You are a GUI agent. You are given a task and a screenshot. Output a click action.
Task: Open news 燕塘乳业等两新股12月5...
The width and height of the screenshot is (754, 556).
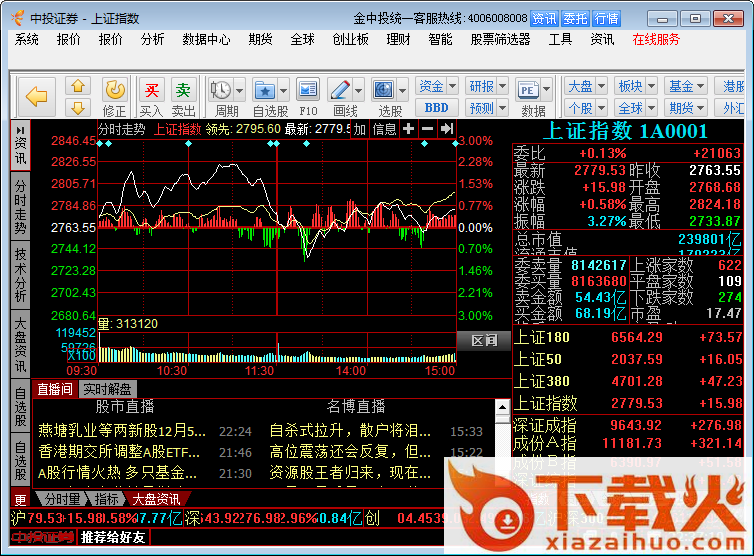click(x=122, y=430)
